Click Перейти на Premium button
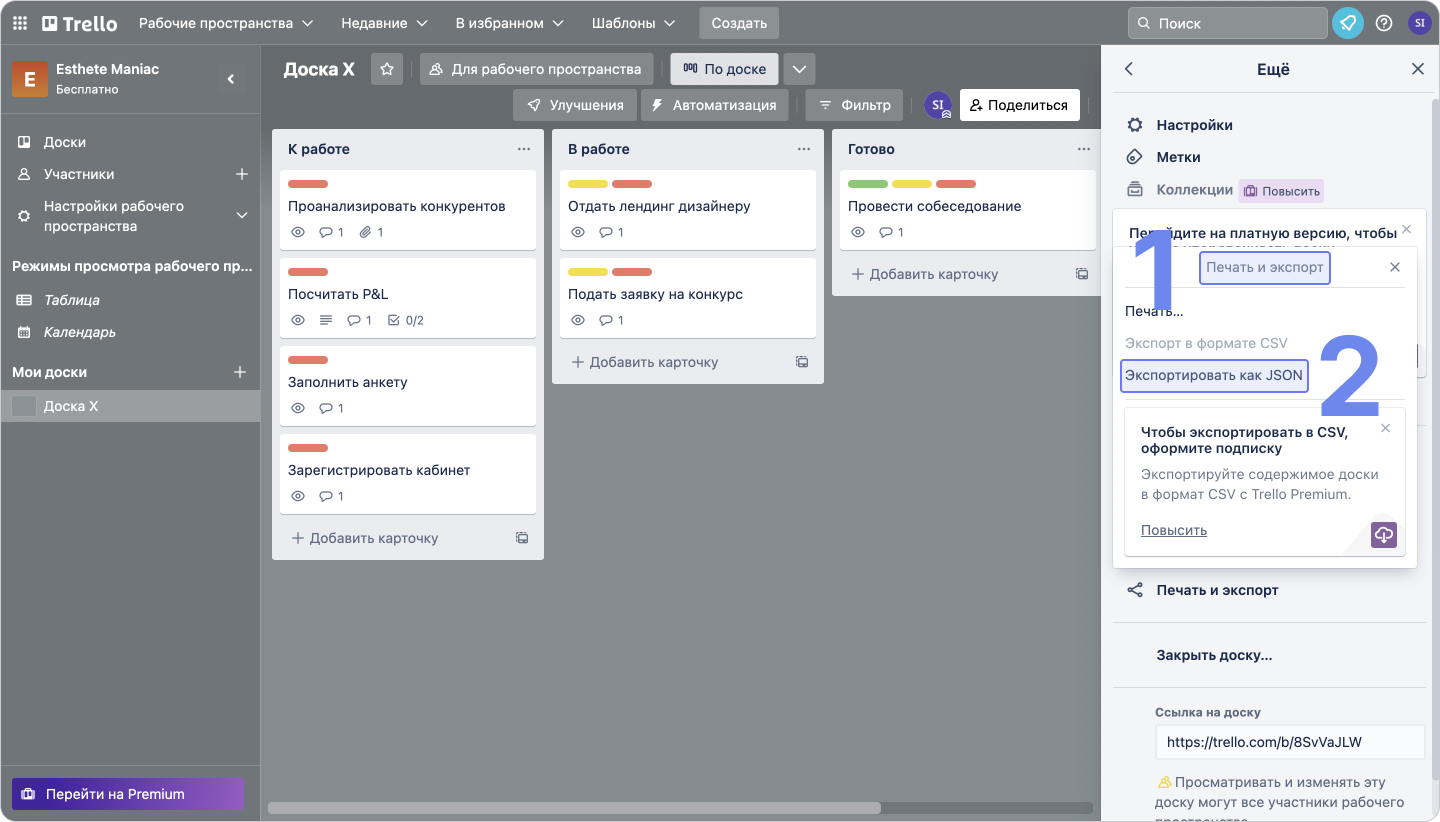 click(x=128, y=794)
